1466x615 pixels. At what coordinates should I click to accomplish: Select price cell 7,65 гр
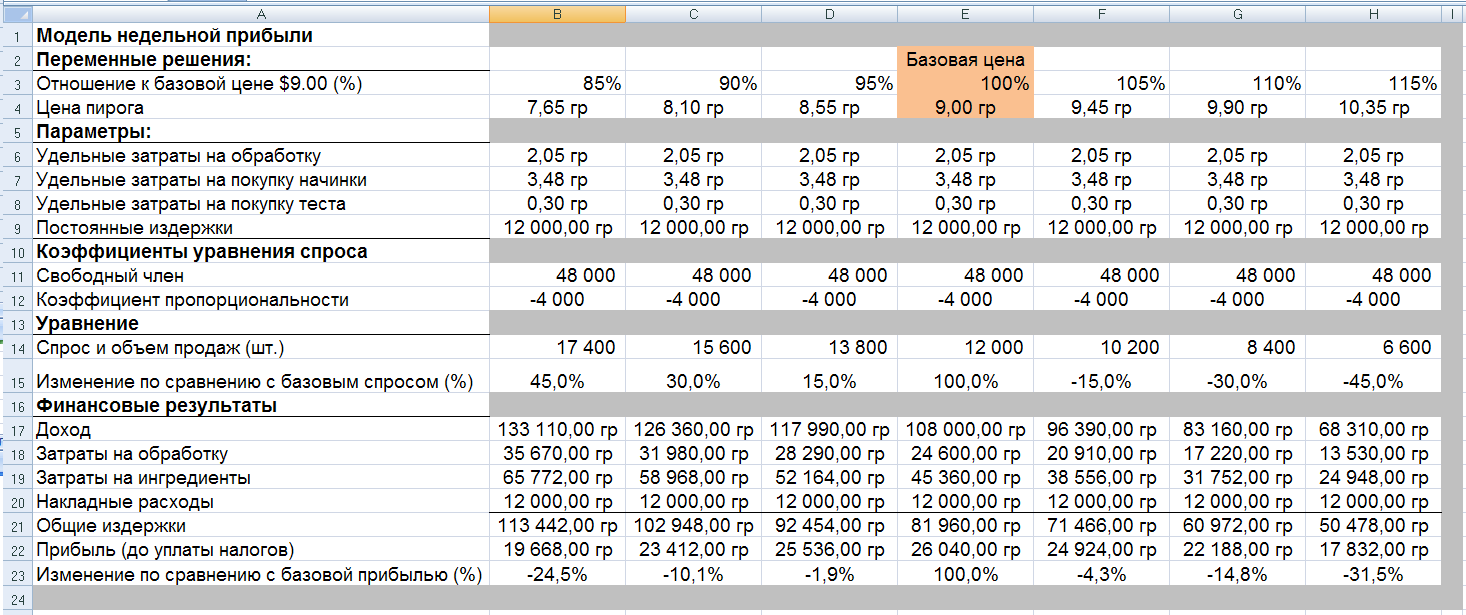point(557,107)
